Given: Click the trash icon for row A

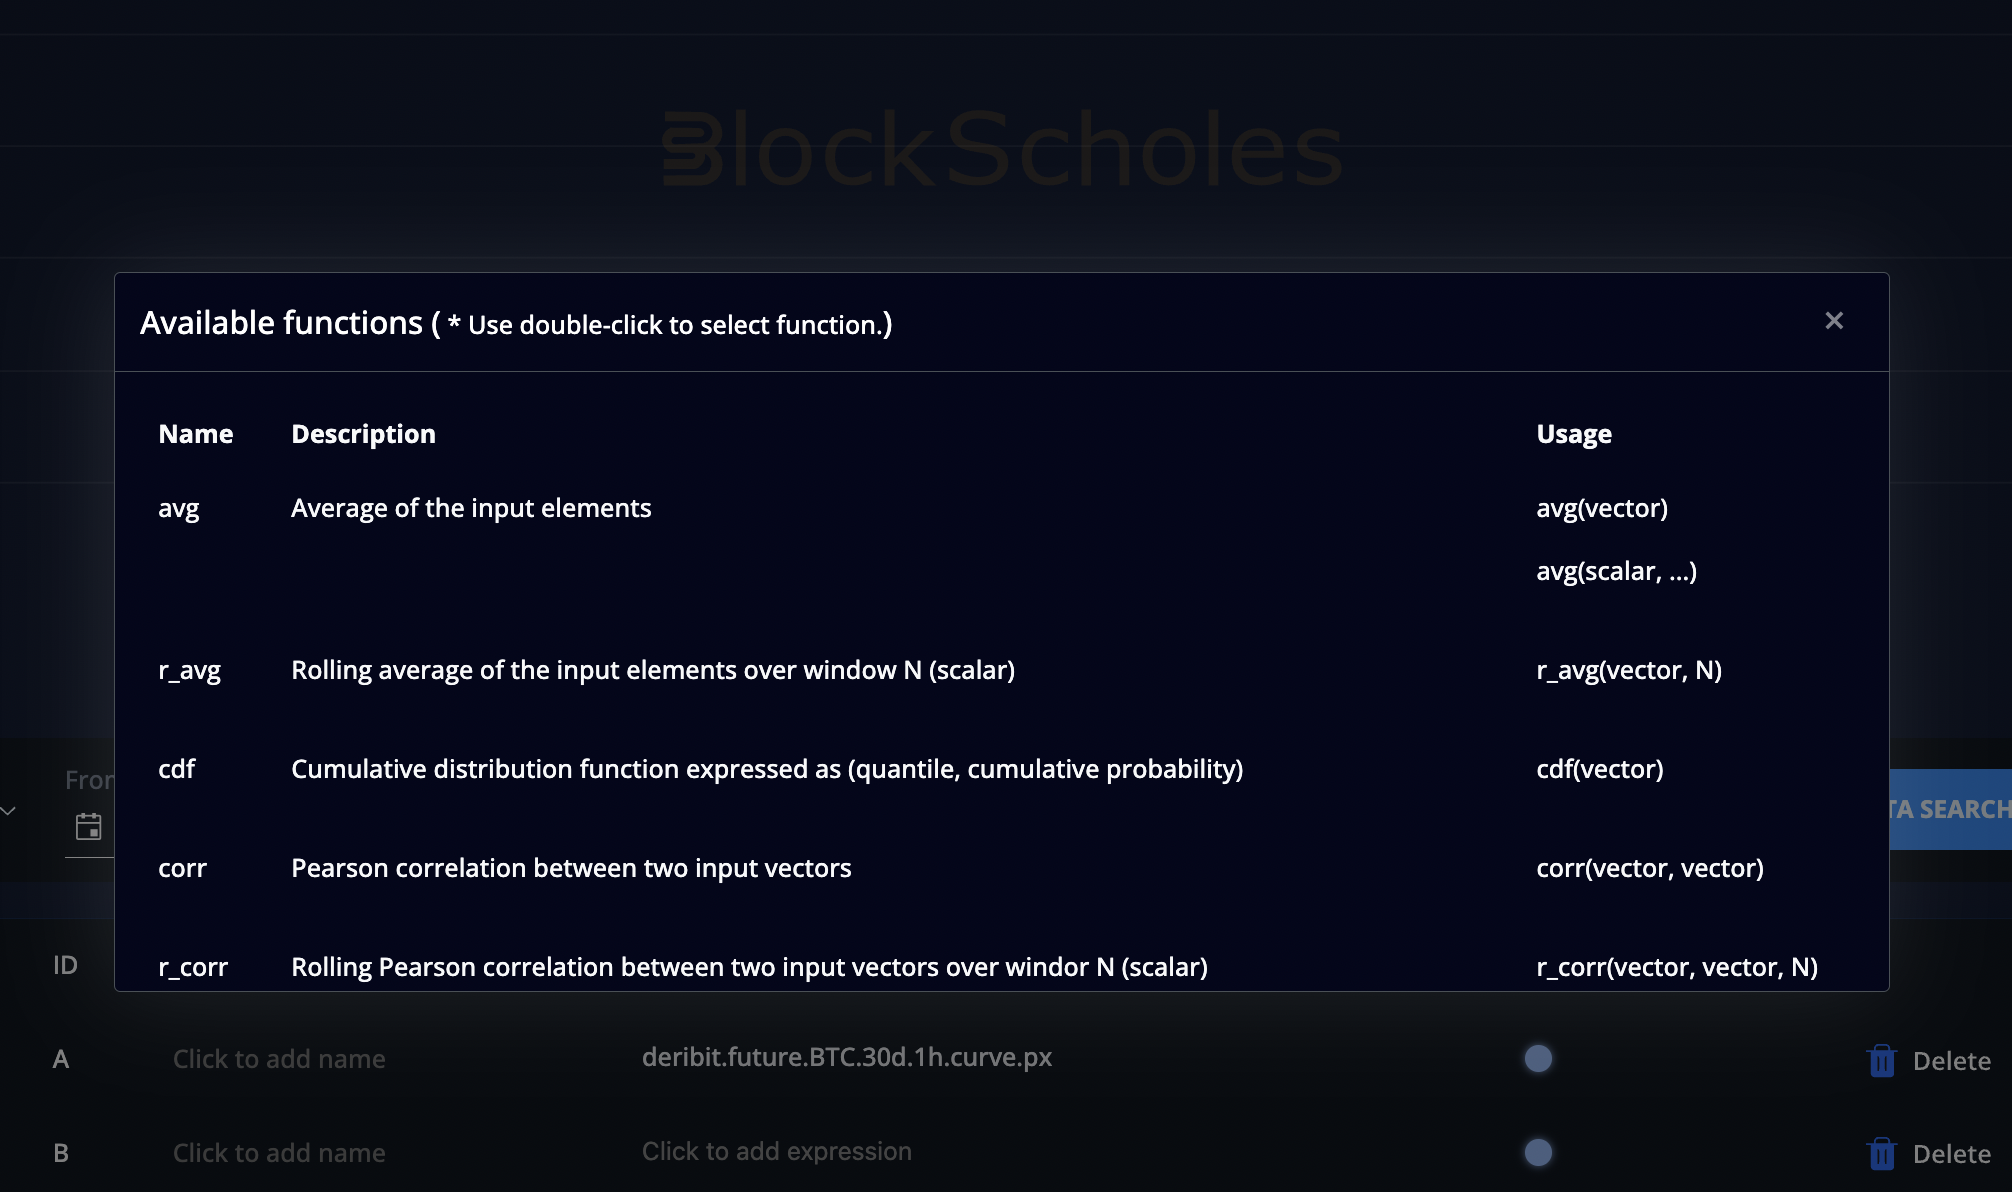Looking at the screenshot, I should [1881, 1060].
